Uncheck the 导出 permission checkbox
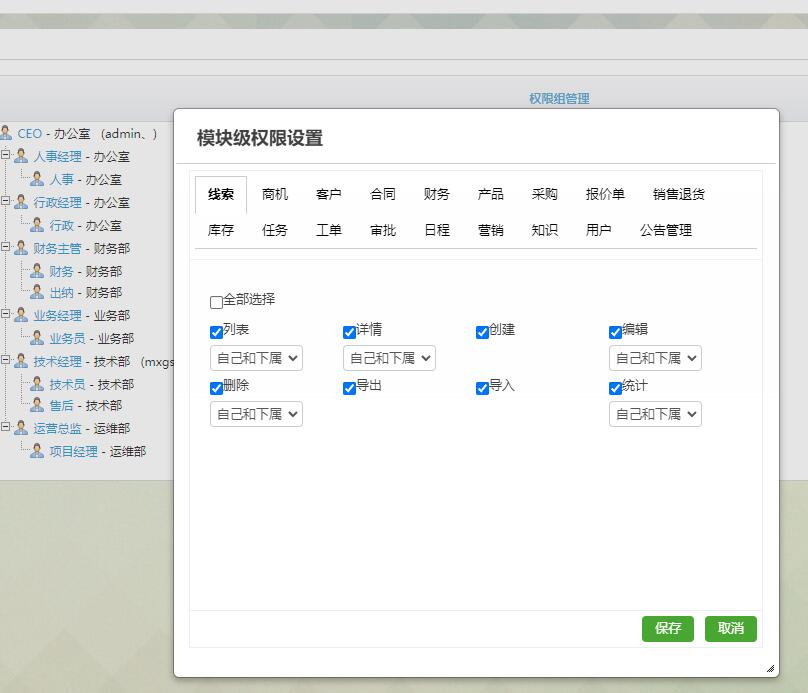This screenshot has width=808, height=693. click(x=350, y=388)
